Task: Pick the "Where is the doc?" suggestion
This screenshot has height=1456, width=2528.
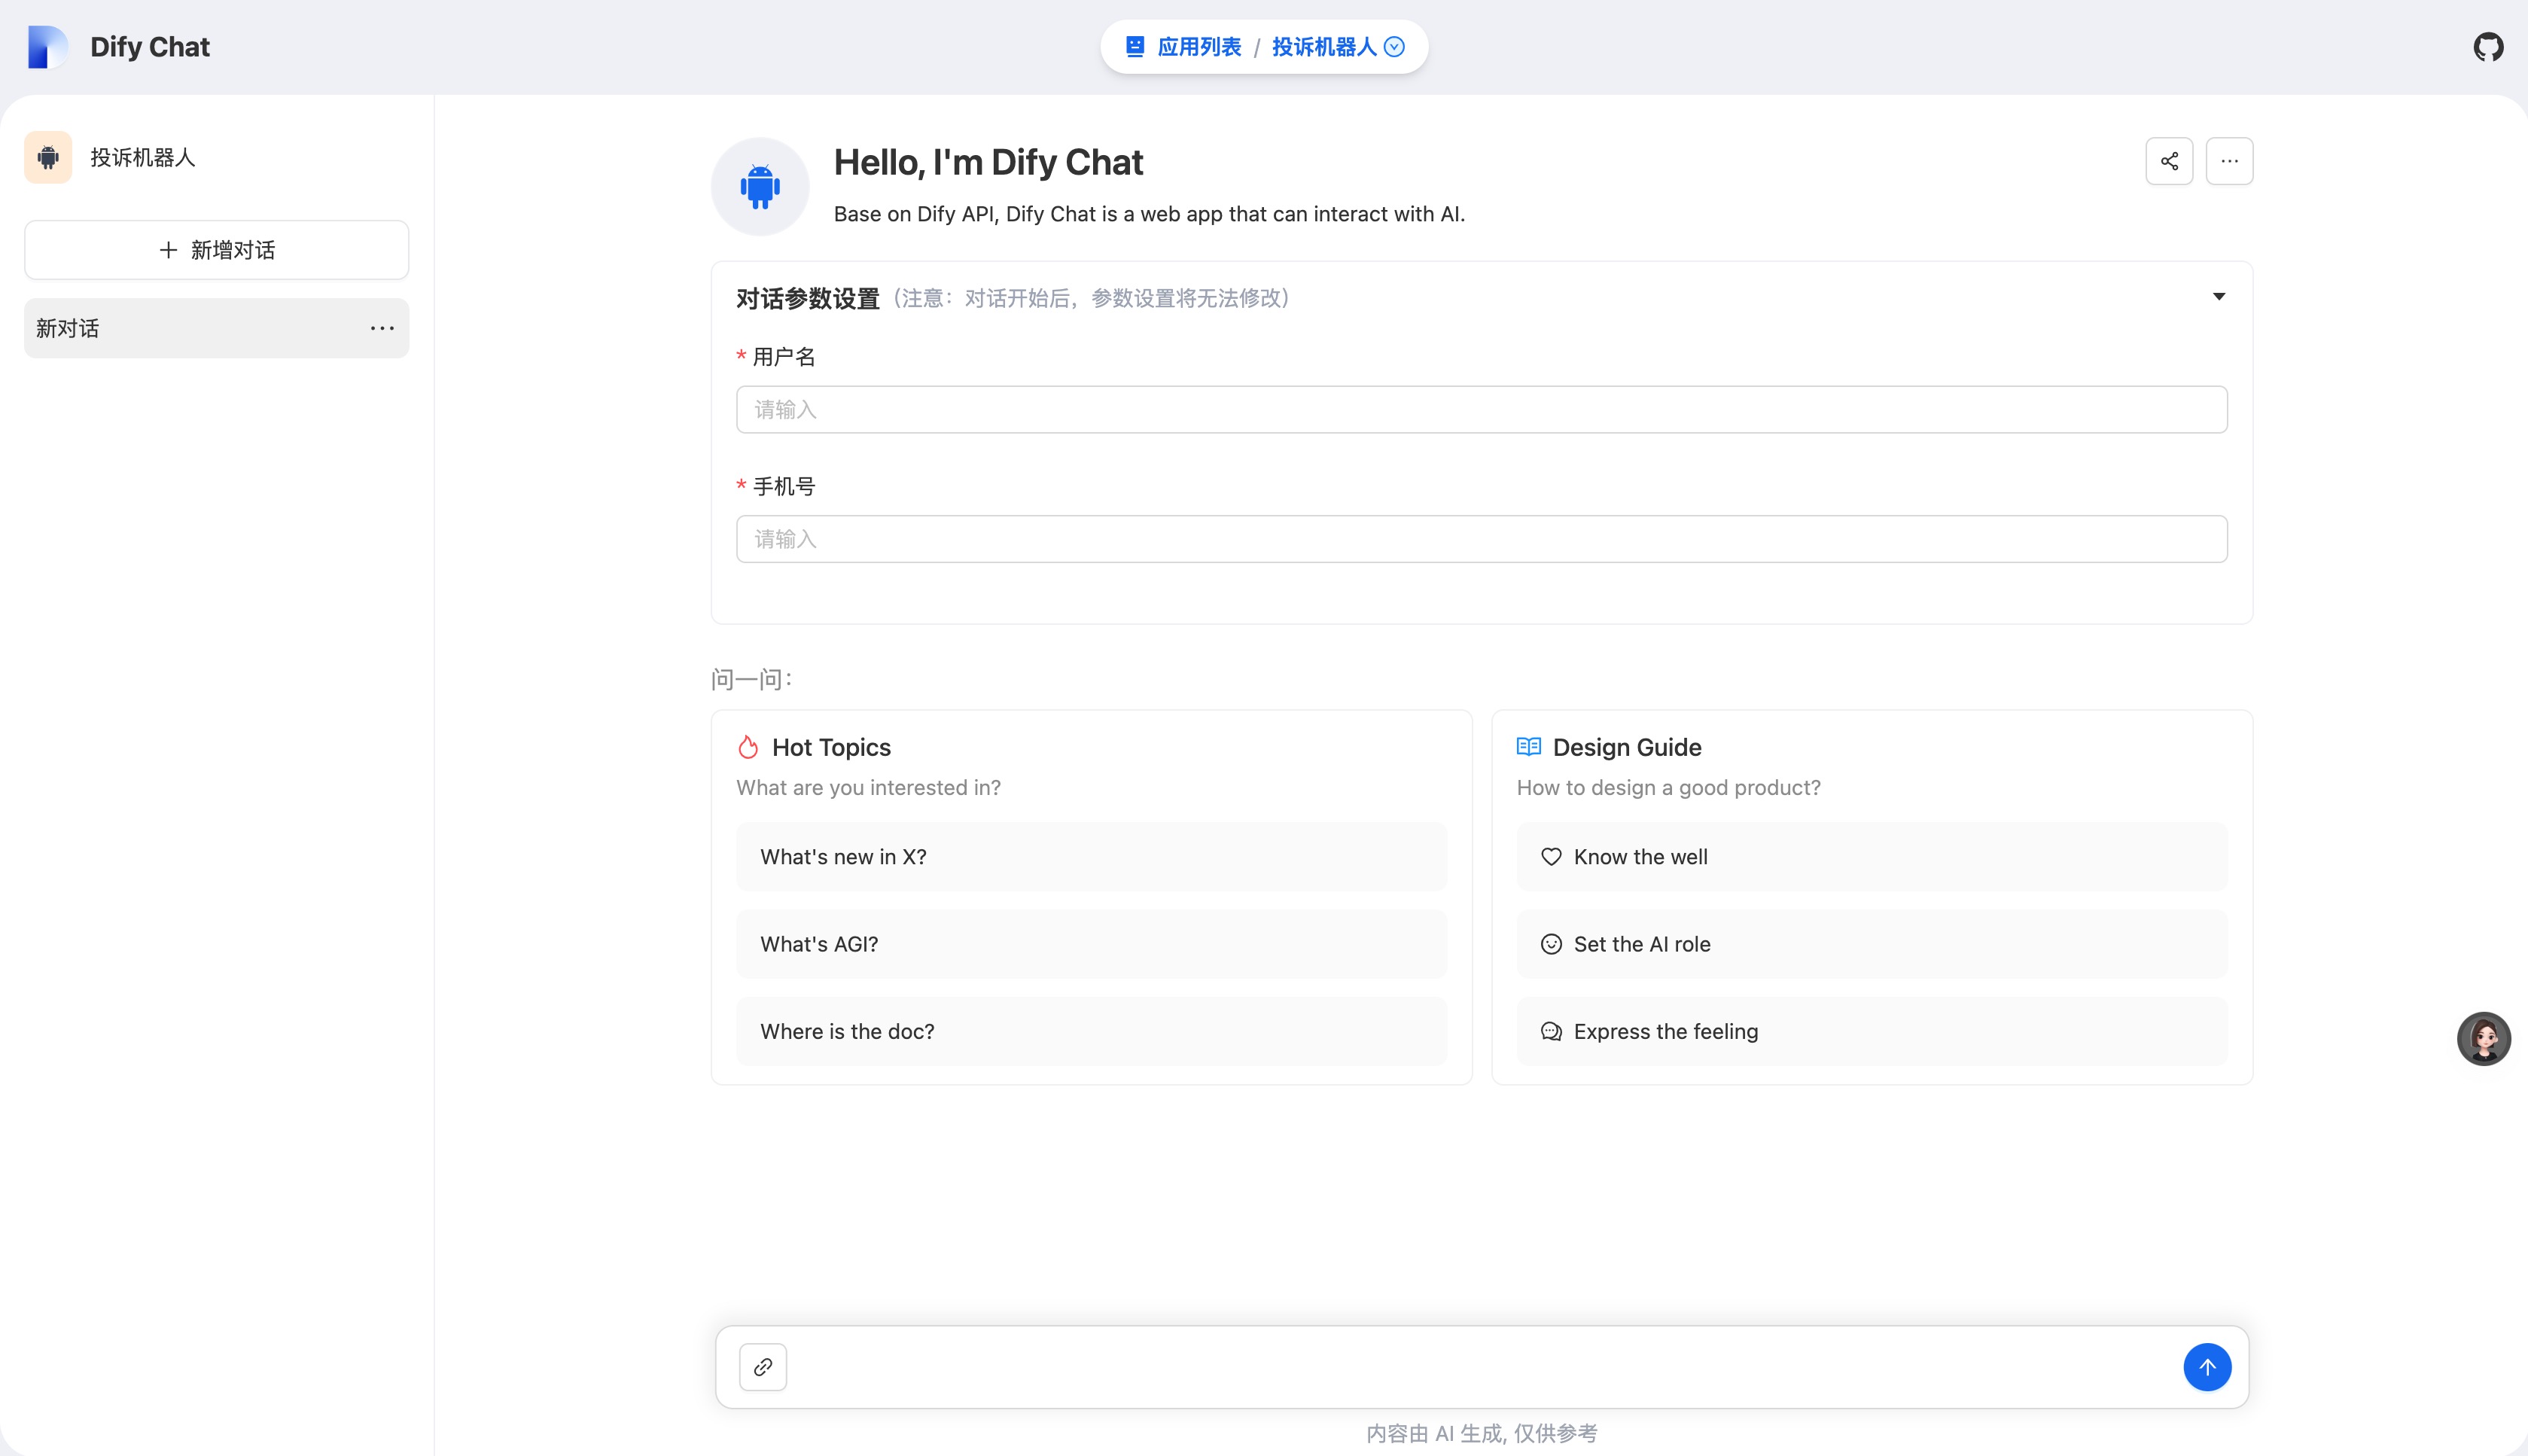Action: tap(1091, 1031)
